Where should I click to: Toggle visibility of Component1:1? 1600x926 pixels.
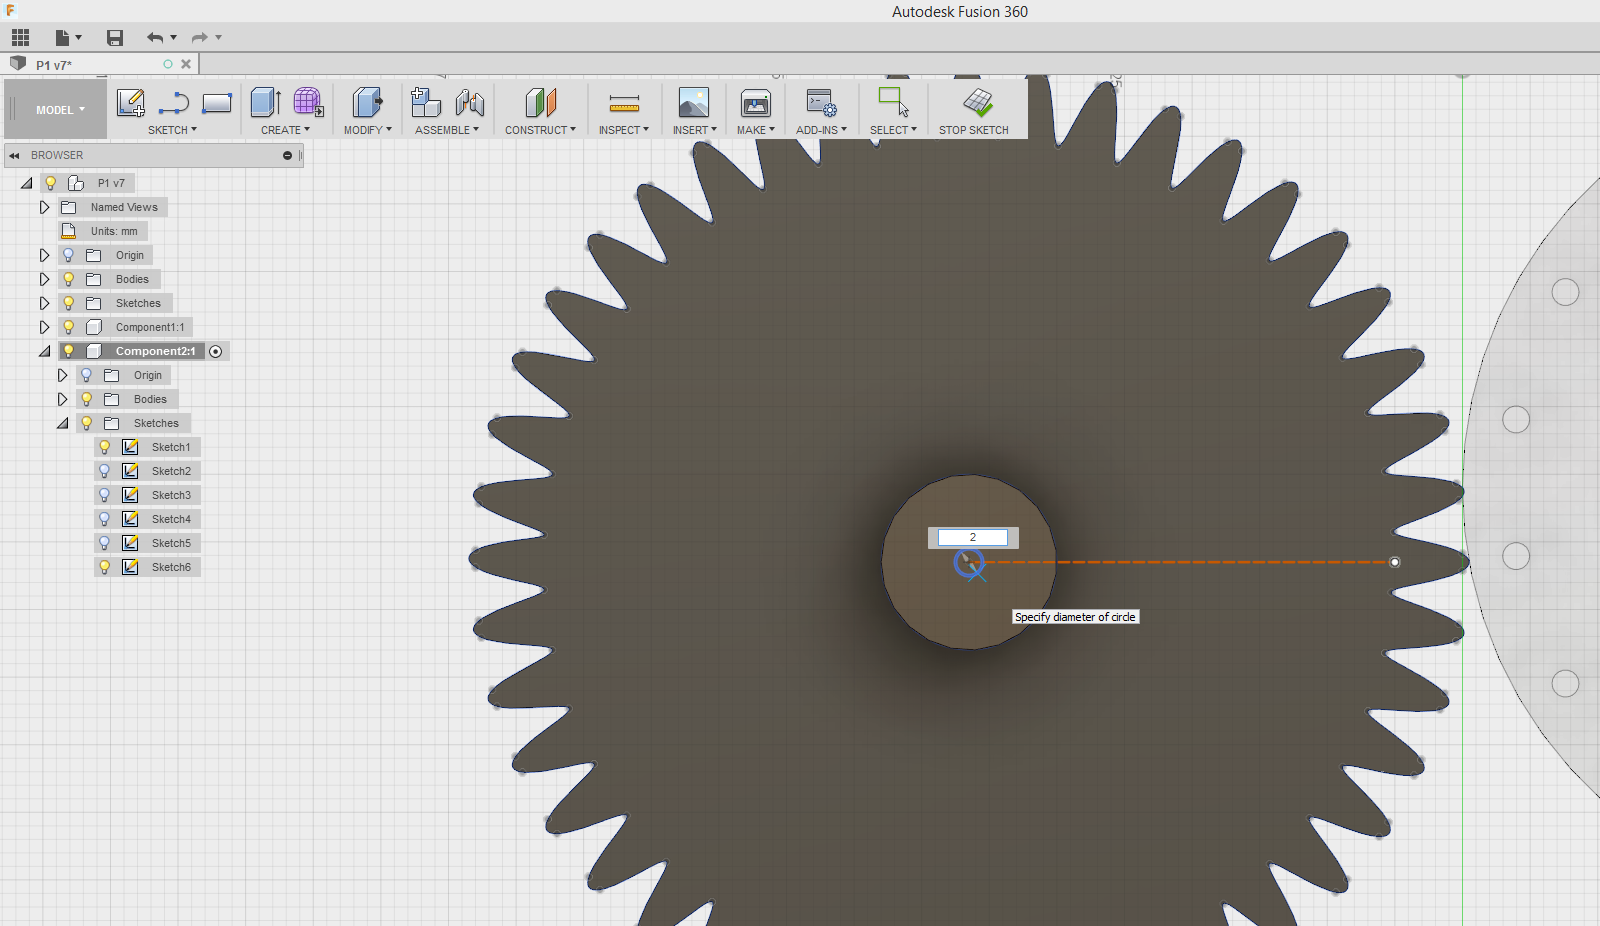(x=68, y=327)
